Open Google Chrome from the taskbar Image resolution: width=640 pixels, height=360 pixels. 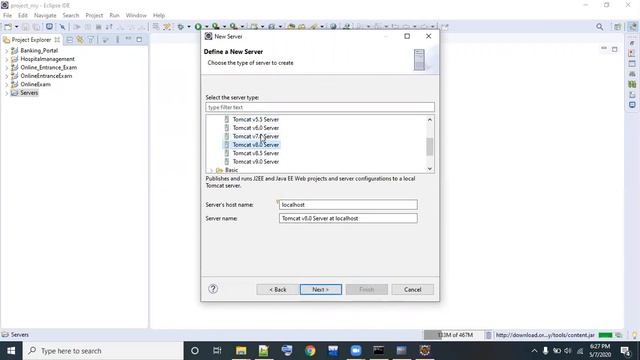point(310,351)
